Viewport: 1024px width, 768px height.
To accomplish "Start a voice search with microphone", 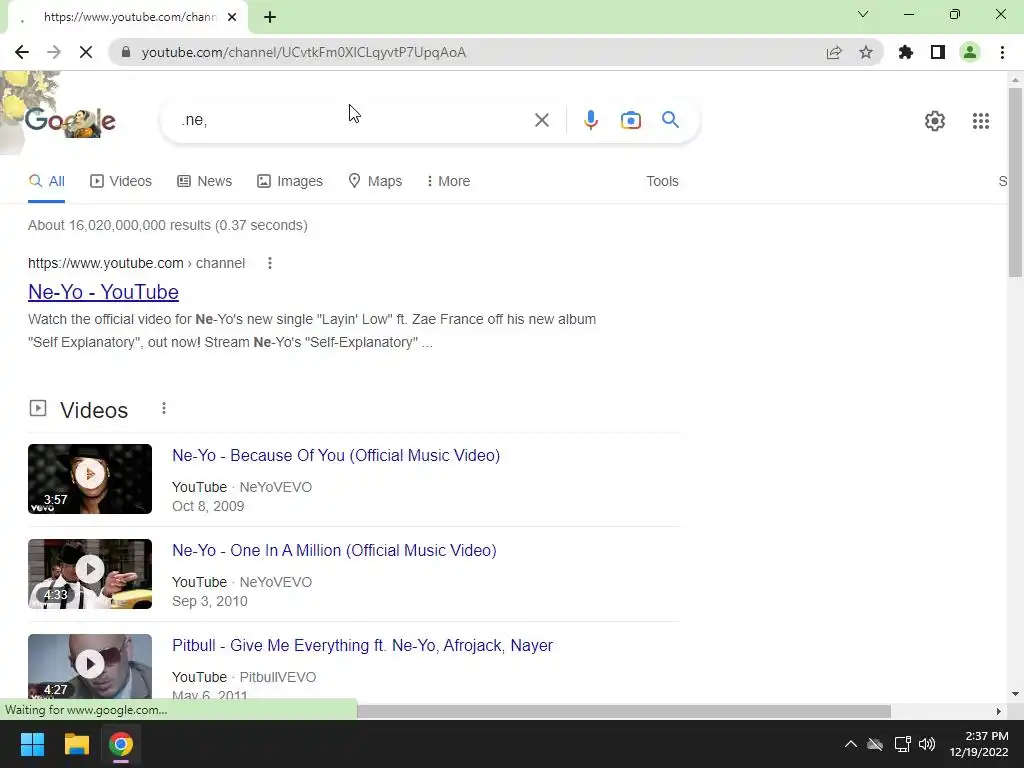I will point(590,120).
